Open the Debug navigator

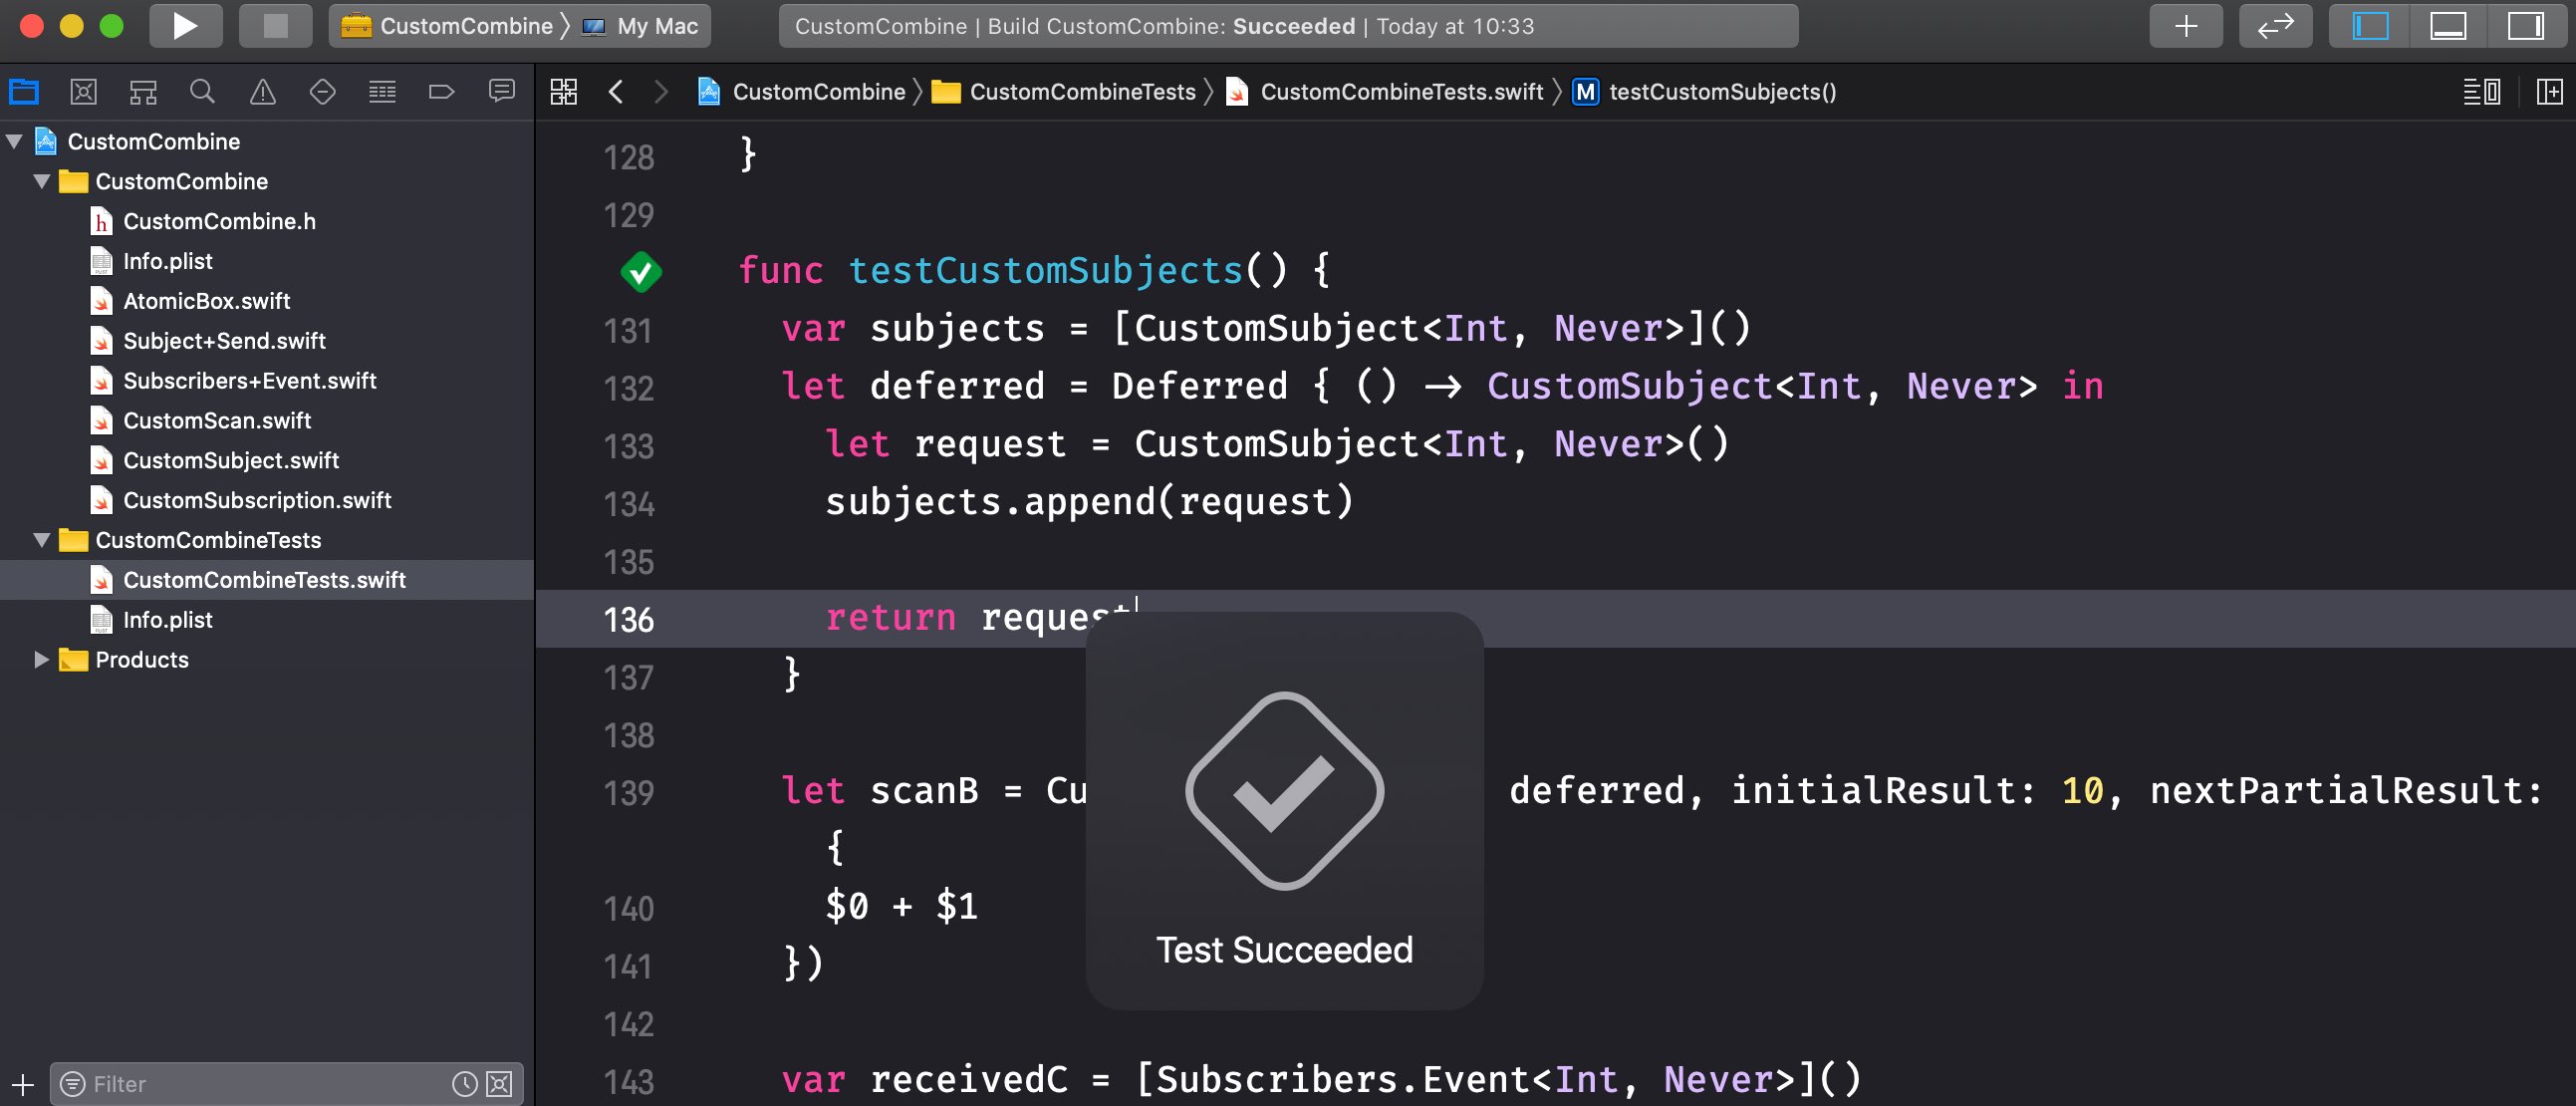pos(382,92)
